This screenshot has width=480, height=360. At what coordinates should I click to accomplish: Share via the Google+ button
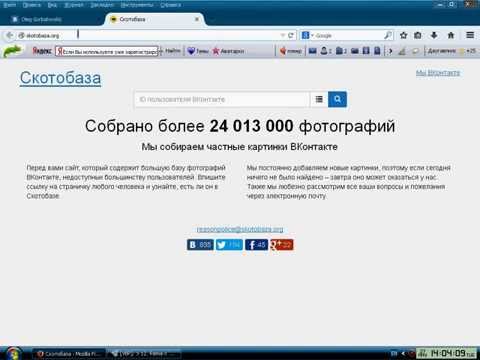282,245
